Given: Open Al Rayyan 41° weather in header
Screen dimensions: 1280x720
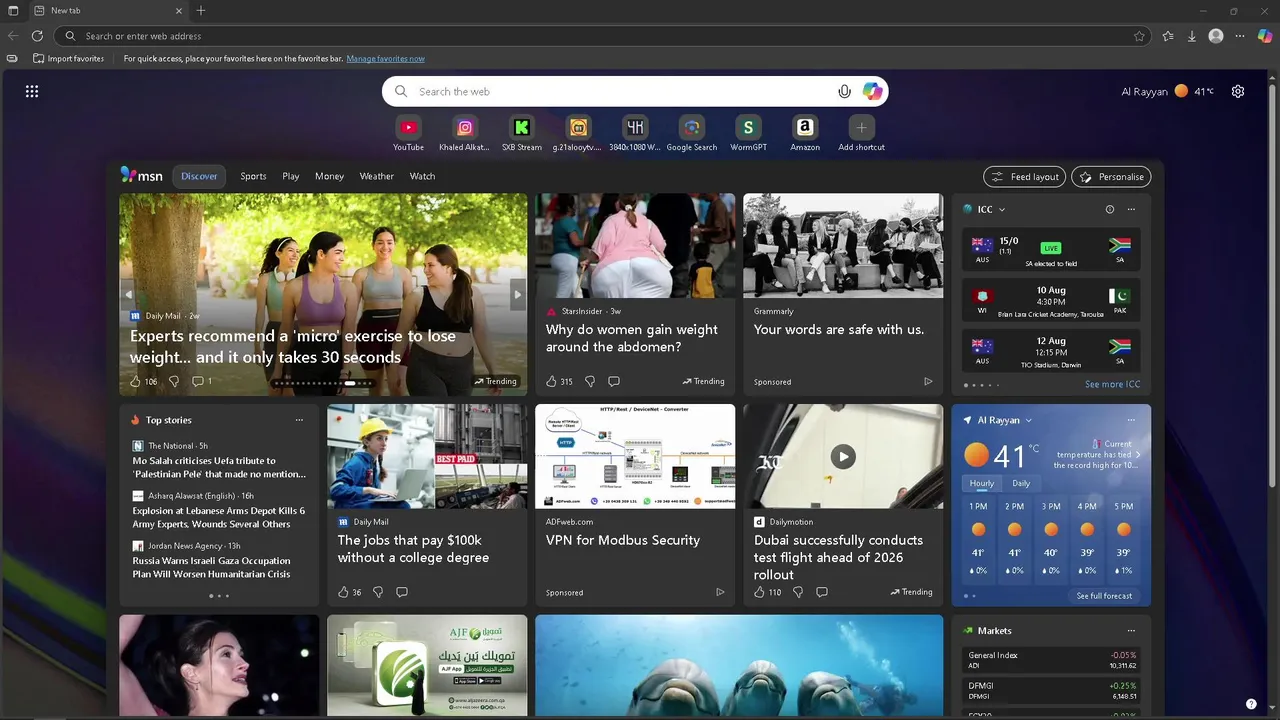Looking at the screenshot, I should coord(1168,91).
